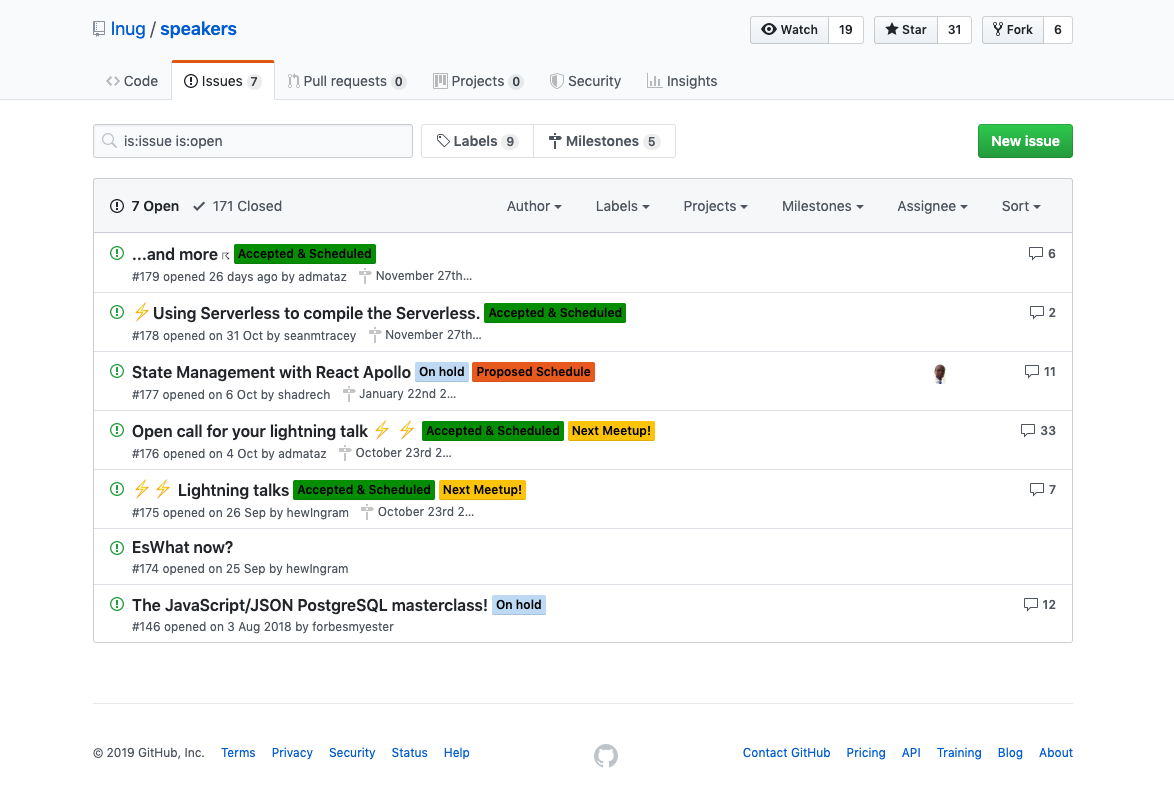Click the GitHub Octocat logo in footer
This screenshot has height=792, width=1174.
606,755
